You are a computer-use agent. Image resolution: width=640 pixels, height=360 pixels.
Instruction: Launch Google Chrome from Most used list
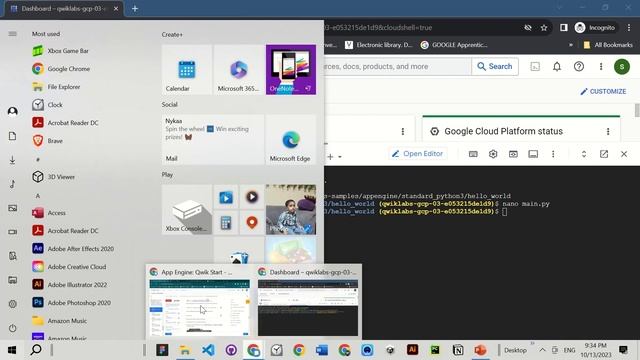pyautogui.click(x=61, y=69)
